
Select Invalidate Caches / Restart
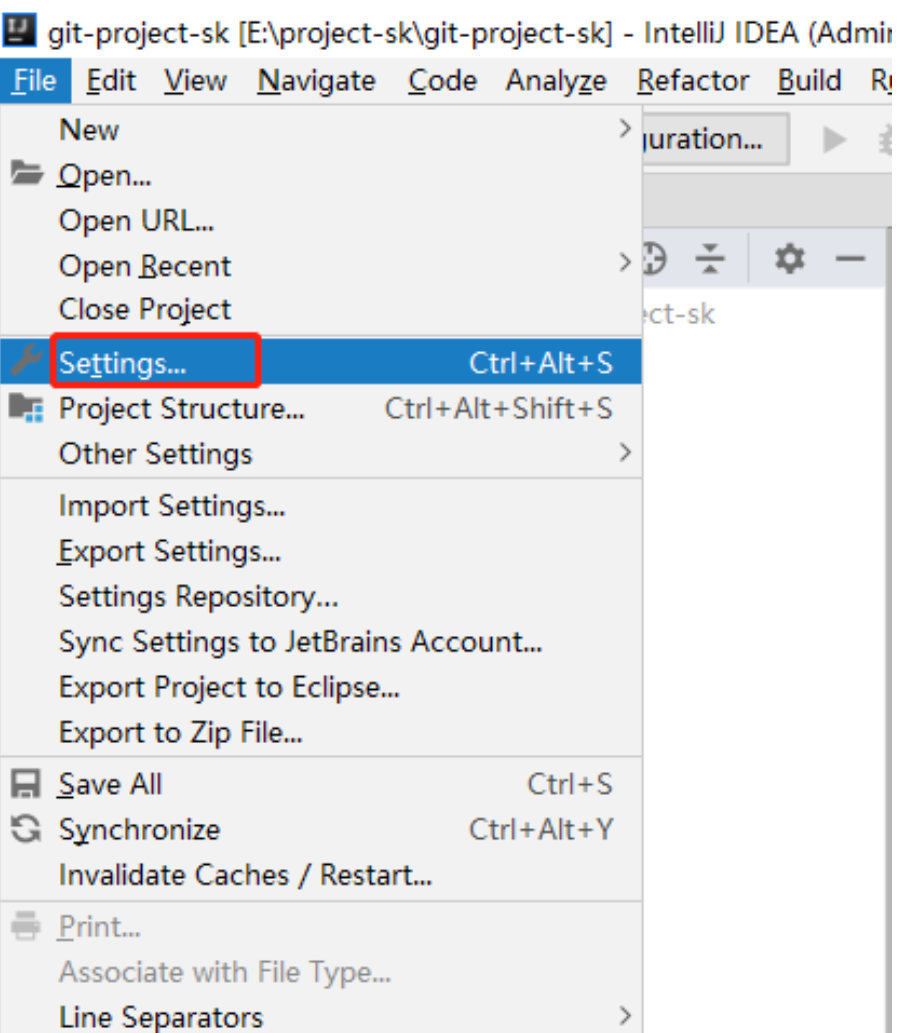click(x=245, y=875)
